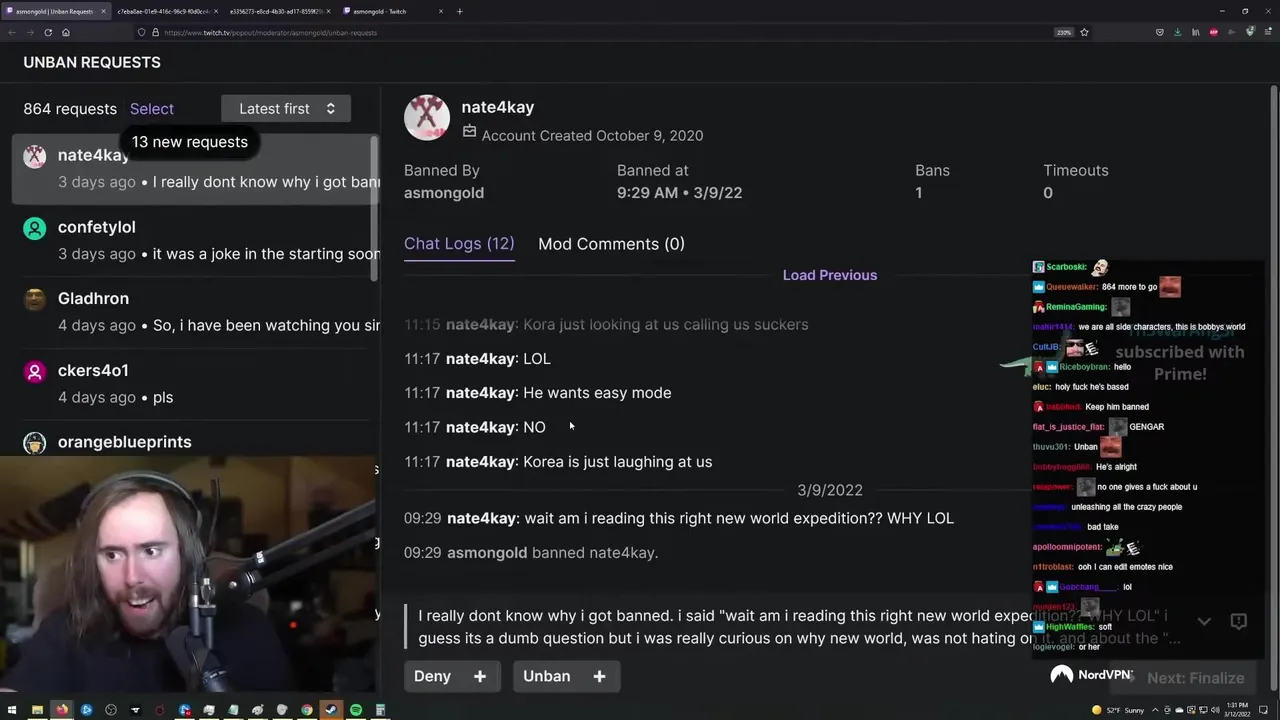1280x720 pixels.
Task: Click the Chrome icon in taskbar
Action: point(307,710)
